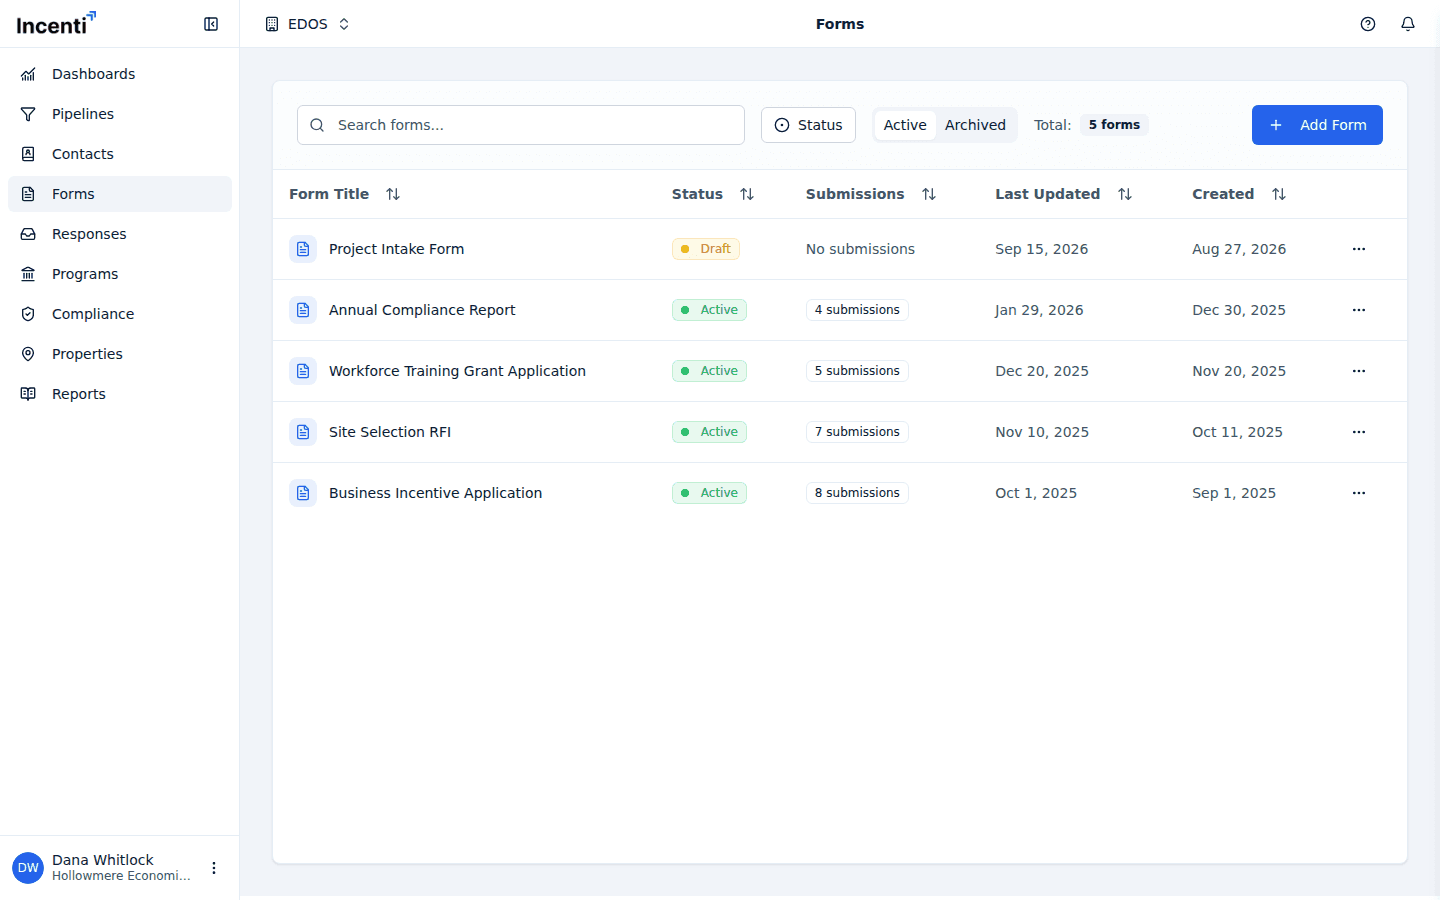Click the 8 submissions badge
The image size is (1440, 900).
(x=857, y=493)
